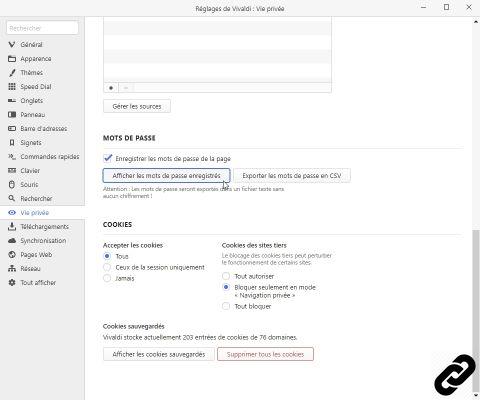Click the Panneau panel icon

point(12,115)
